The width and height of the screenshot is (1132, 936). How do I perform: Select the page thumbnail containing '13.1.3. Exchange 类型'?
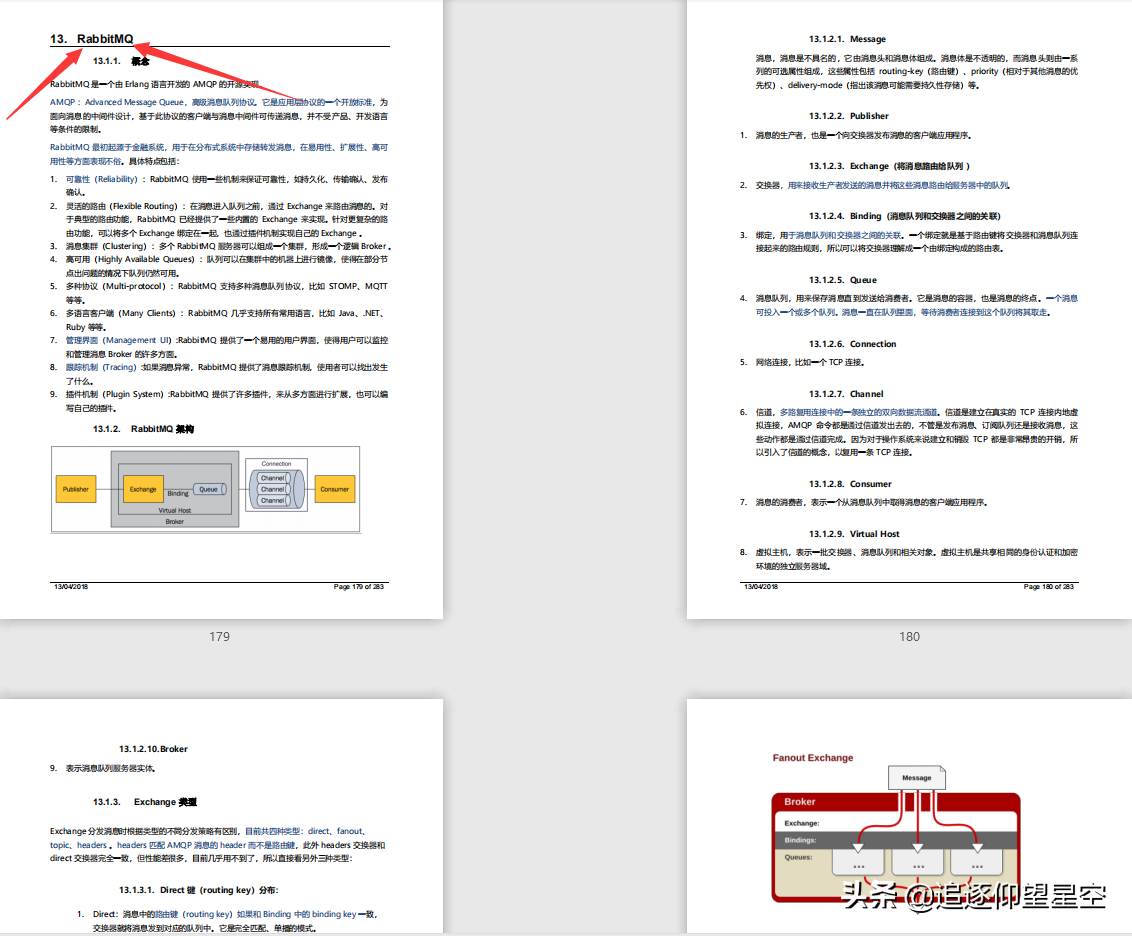tap(221, 816)
